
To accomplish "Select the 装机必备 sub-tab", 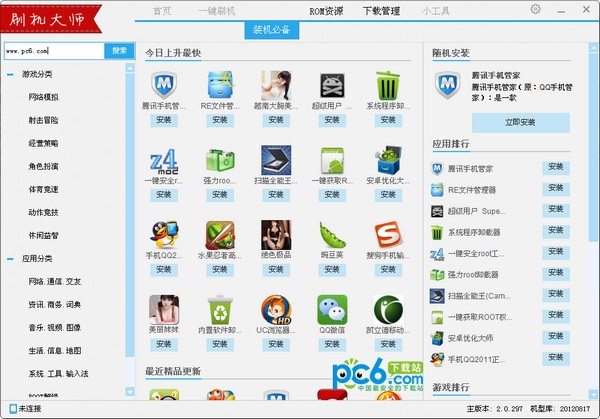I will (272, 30).
